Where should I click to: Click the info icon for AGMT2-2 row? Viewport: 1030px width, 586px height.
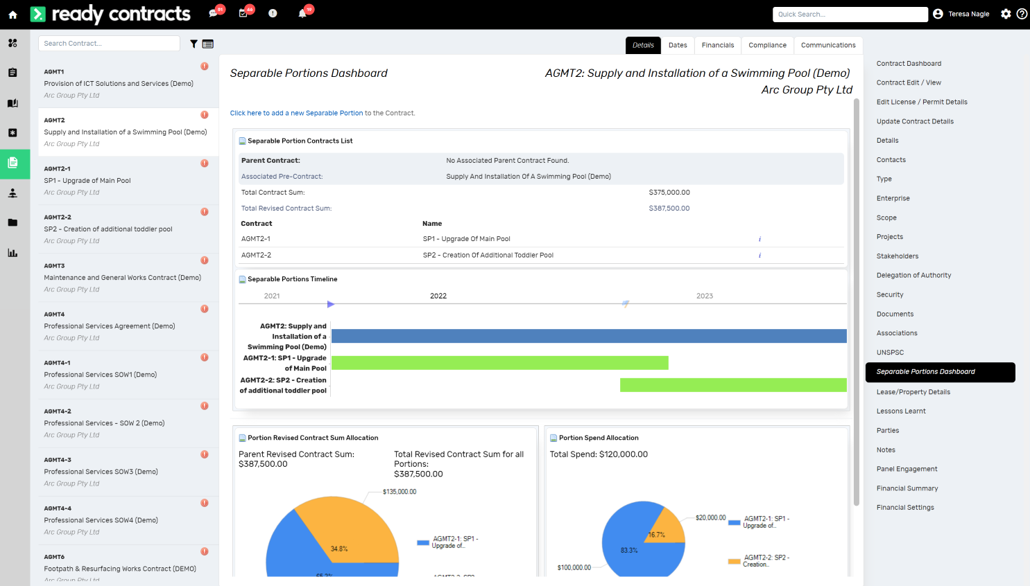pyautogui.click(x=760, y=256)
